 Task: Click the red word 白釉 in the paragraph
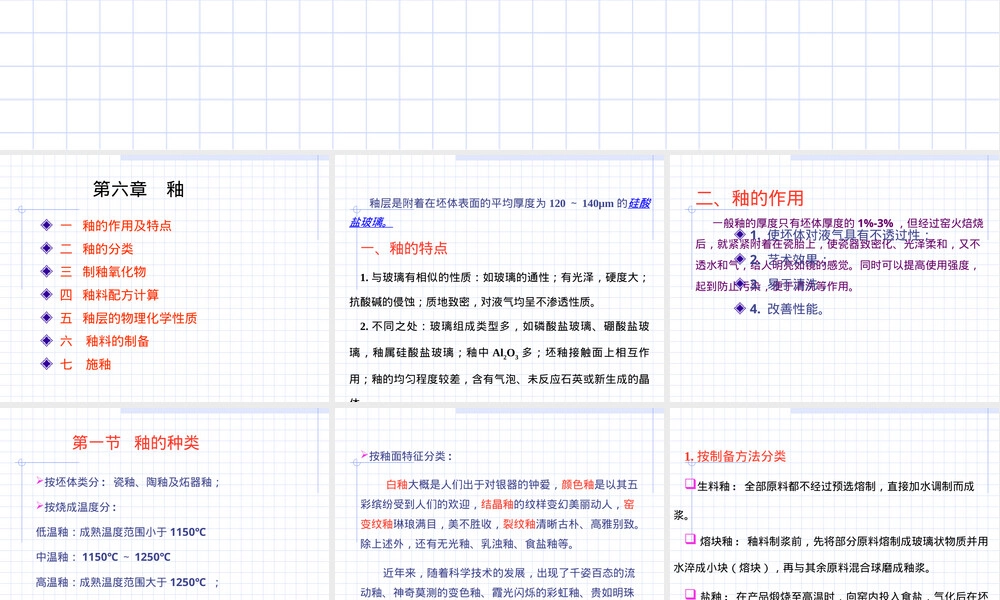click(x=397, y=485)
